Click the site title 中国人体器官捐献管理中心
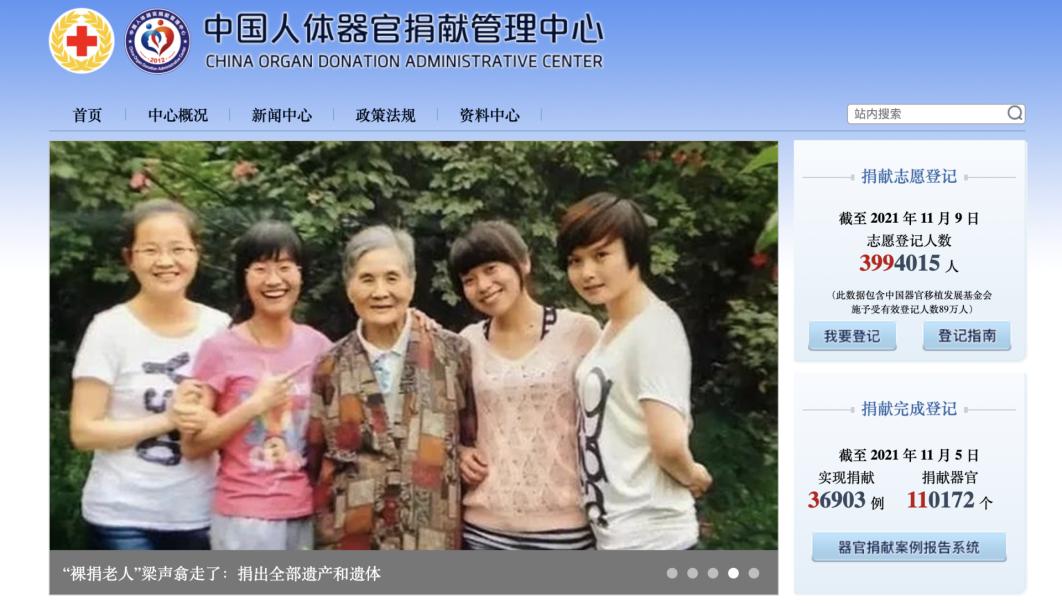 404,28
